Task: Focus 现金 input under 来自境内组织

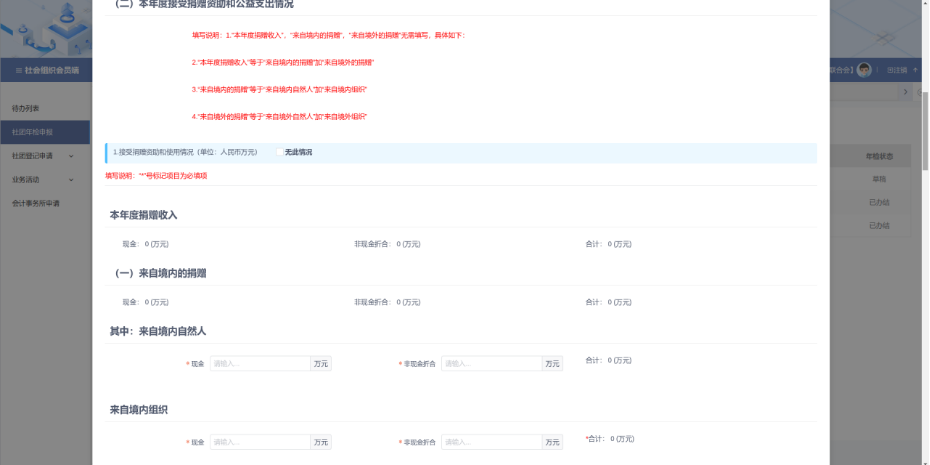Action: pyautogui.click(x=259, y=442)
